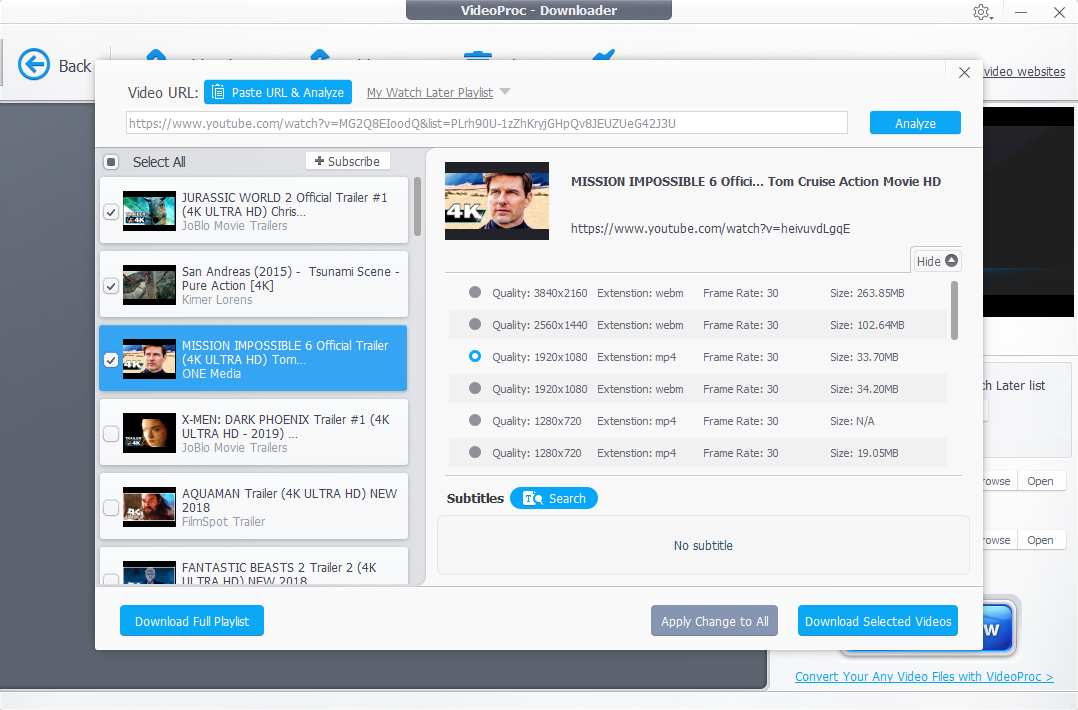Click Paste URL & Analyze button

[278, 92]
